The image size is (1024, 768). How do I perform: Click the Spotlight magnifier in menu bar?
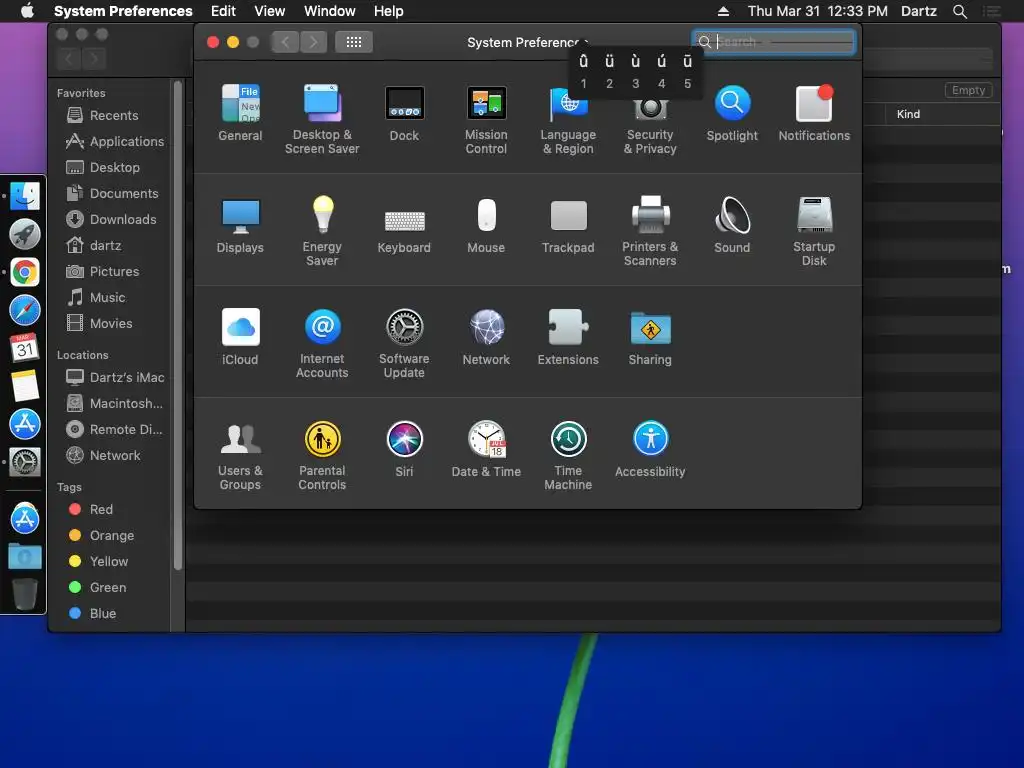pos(959,11)
